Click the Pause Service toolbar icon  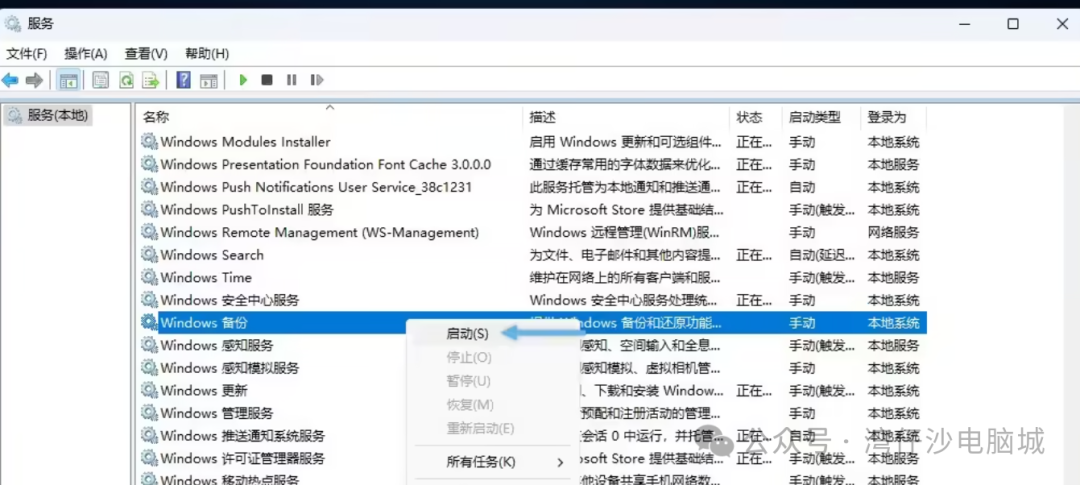(x=292, y=80)
